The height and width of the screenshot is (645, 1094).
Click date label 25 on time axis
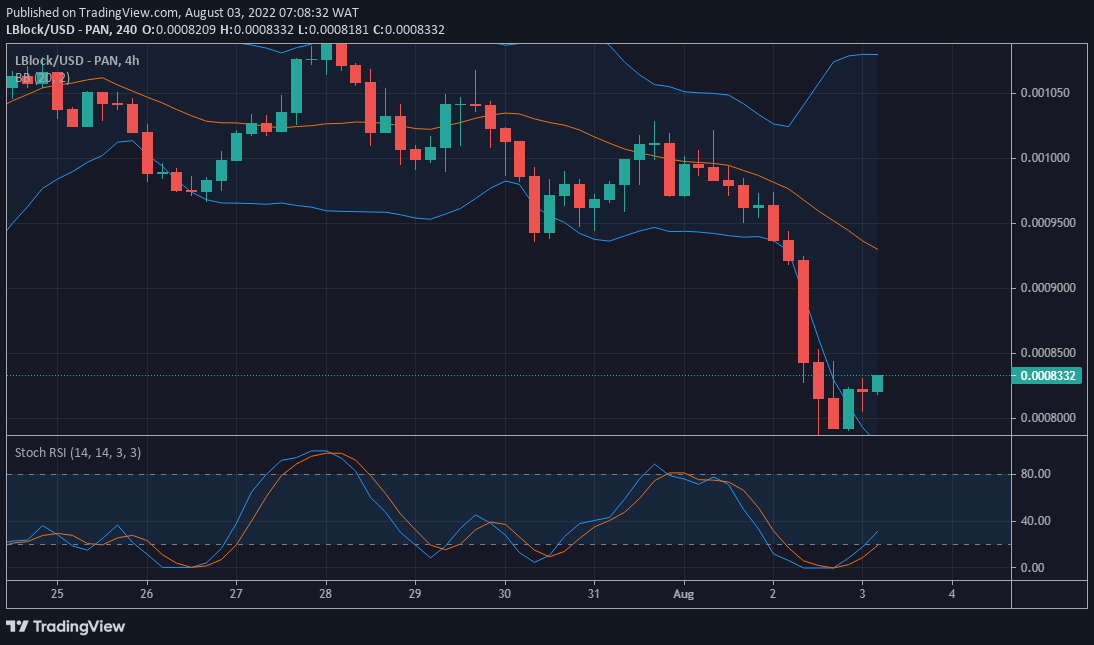point(57,594)
